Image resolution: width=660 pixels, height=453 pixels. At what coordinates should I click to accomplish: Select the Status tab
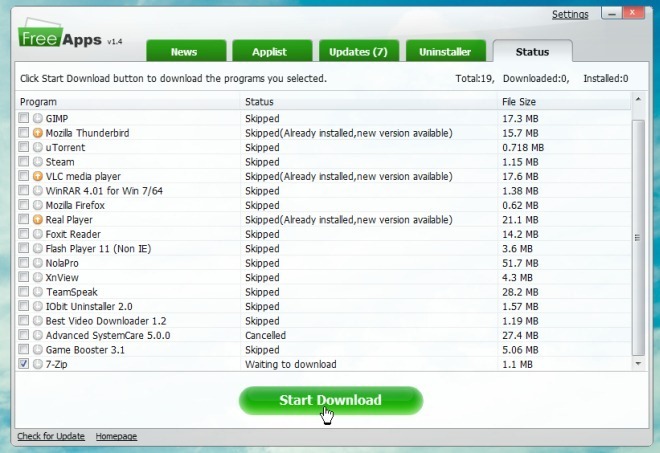coord(532,51)
